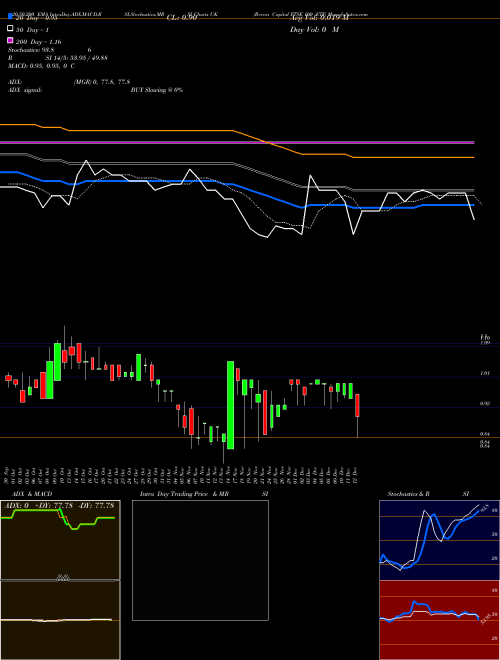This screenshot has height=660, width=500.
Task: Click the 'CL: 0.90' closing price text
Action: click(x=182, y=18)
